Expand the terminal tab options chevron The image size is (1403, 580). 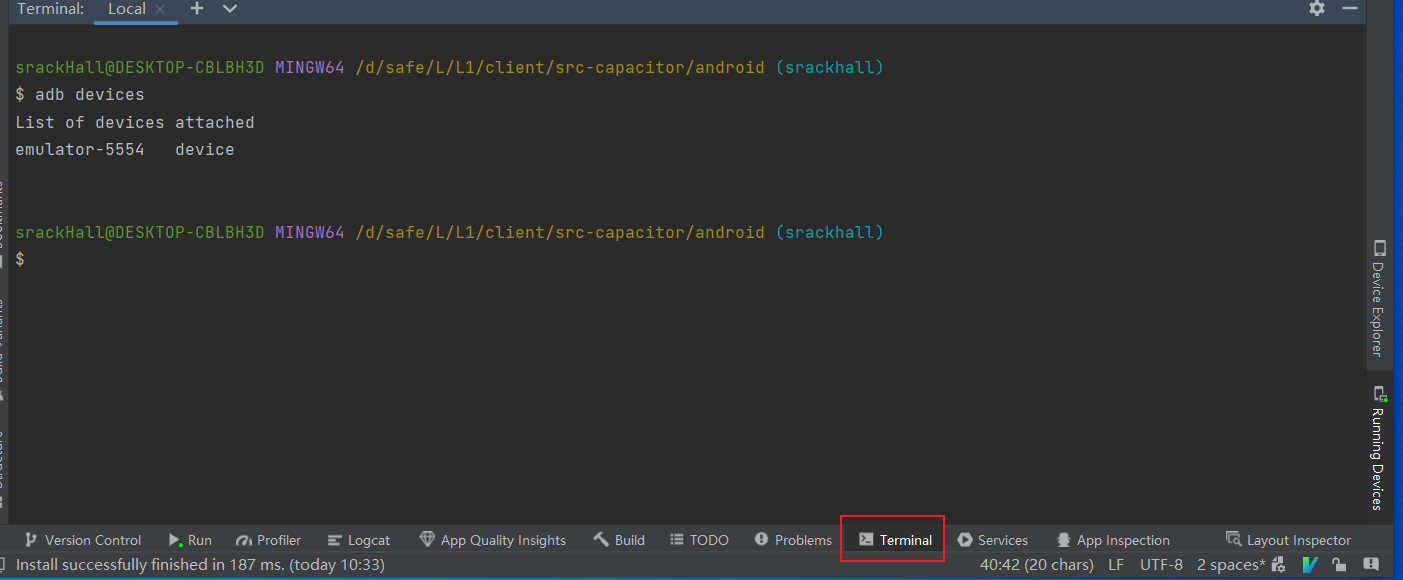coord(230,8)
